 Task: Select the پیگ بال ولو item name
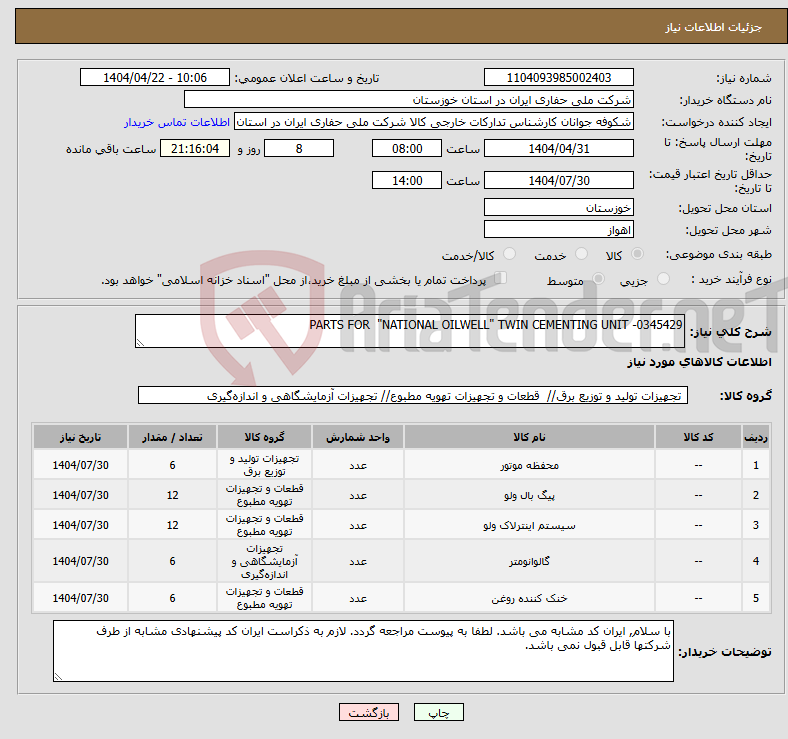click(529, 495)
